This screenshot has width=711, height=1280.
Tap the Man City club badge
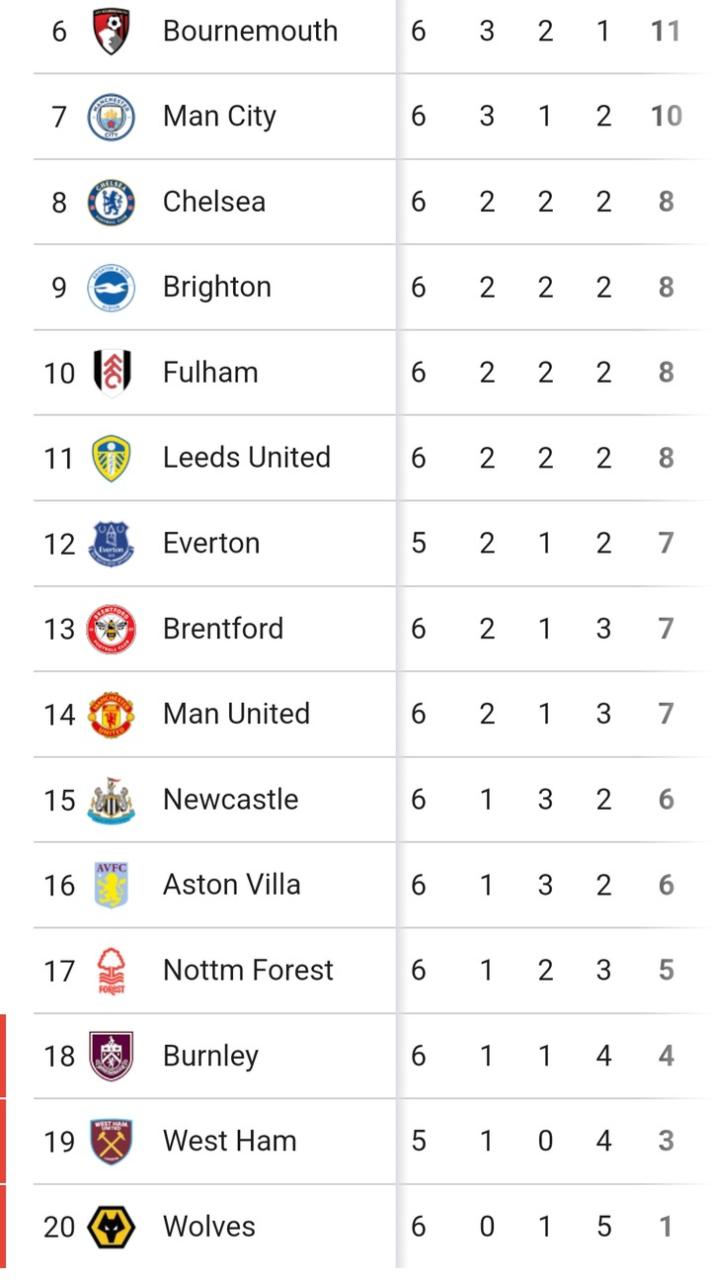111,117
